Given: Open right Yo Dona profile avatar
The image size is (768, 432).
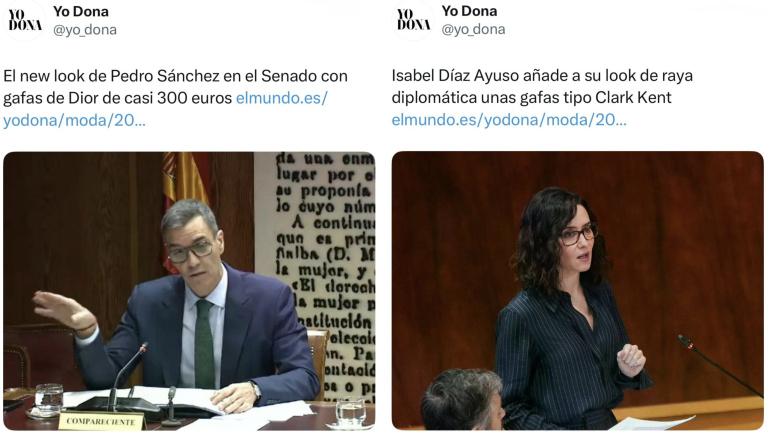Looking at the screenshot, I should [413, 20].
